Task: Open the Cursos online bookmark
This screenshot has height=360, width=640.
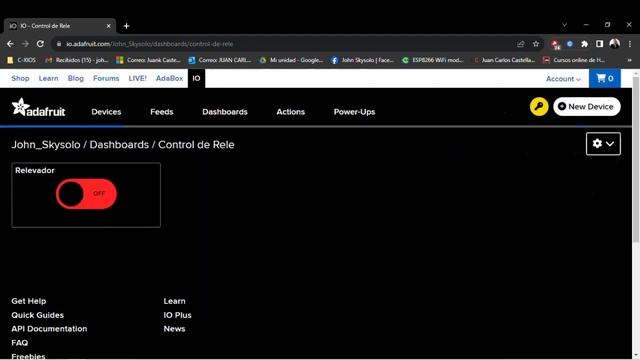Action: click(574, 60)
